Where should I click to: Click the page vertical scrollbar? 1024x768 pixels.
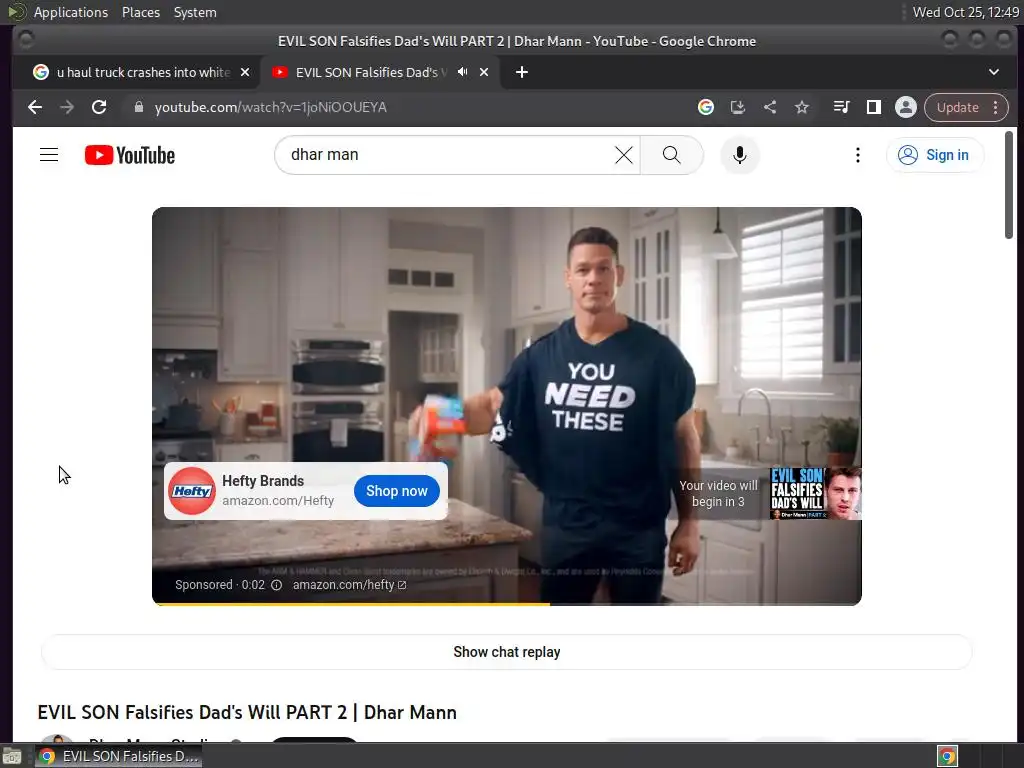1009,185
